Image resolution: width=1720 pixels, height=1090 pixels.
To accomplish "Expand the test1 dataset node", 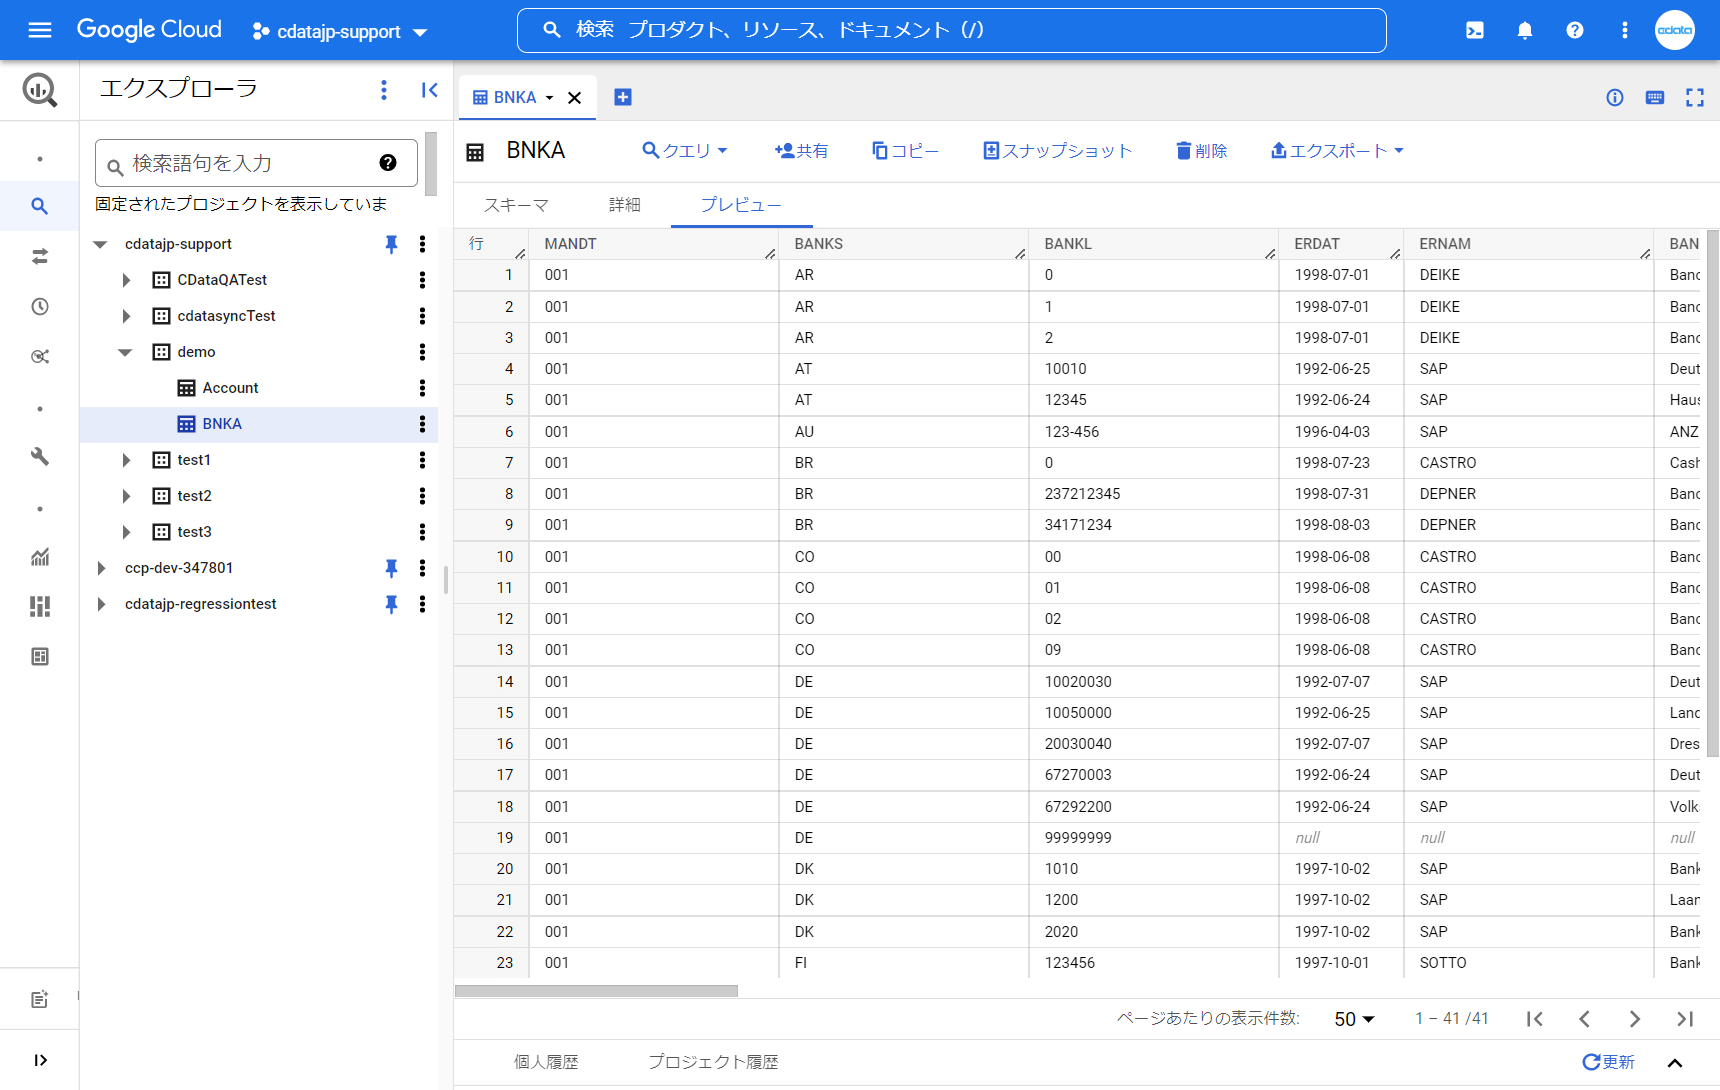I will [x=126, y=459].
